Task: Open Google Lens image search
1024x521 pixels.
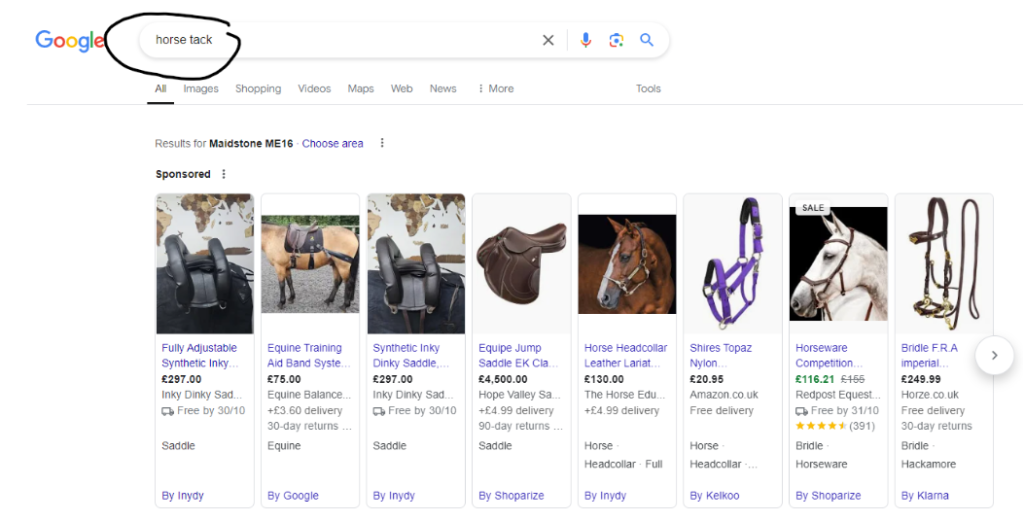Action: (616, 40)
